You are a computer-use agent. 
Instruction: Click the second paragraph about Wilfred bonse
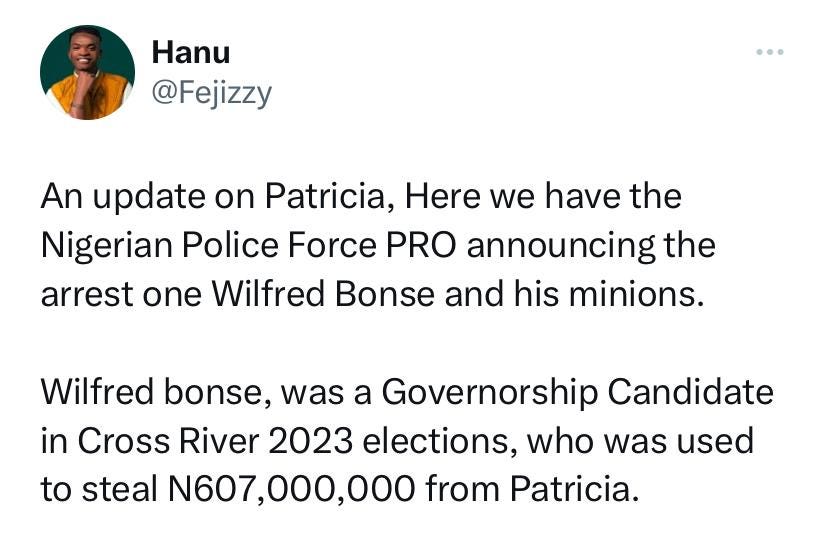click(x=407, y=440)
